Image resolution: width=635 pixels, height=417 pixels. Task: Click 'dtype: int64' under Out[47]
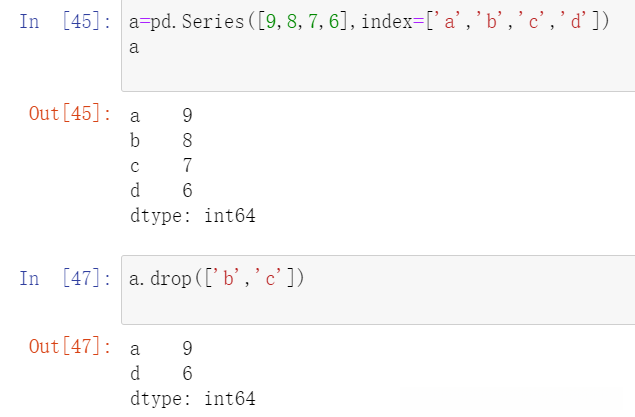(193, 399)
